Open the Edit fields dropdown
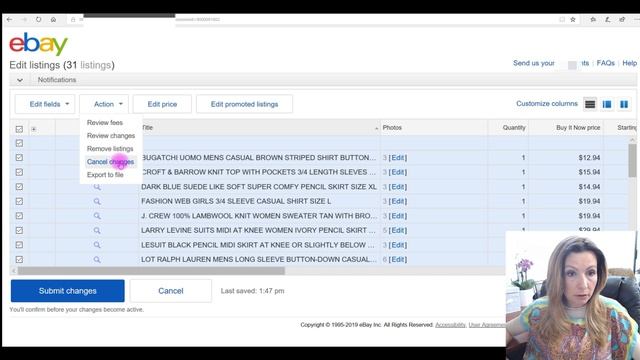 tap(45, 104)
